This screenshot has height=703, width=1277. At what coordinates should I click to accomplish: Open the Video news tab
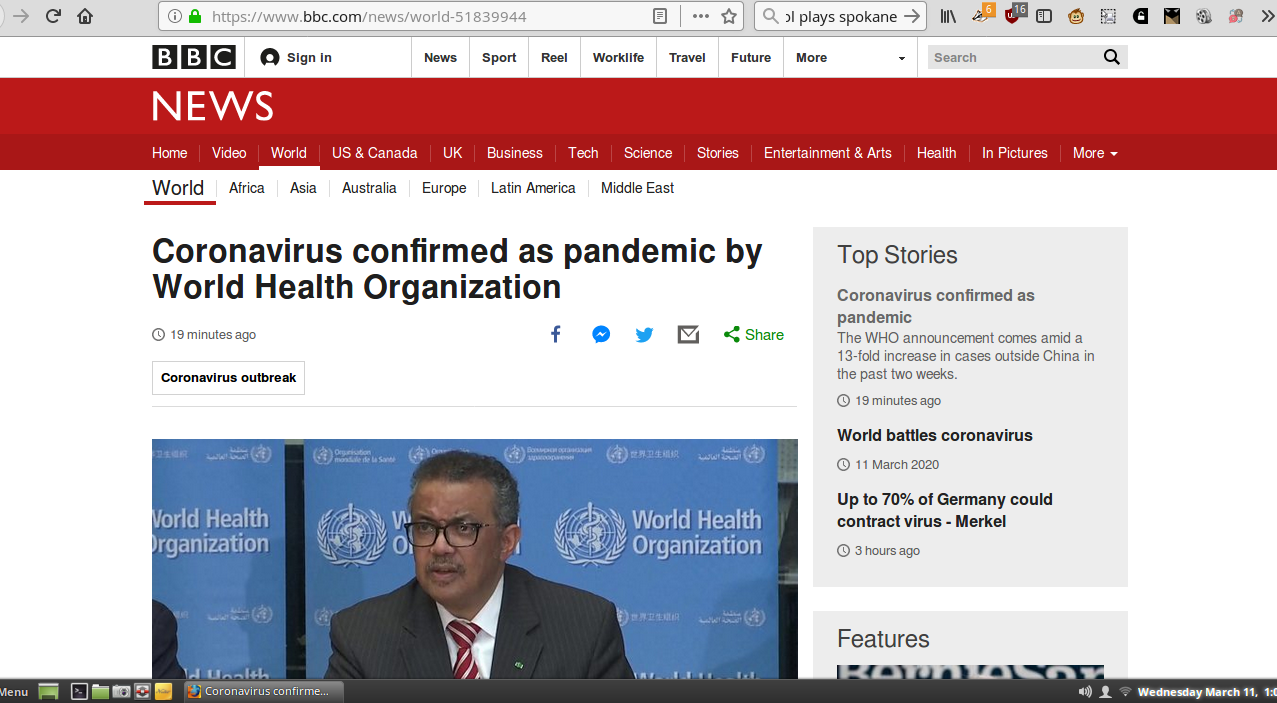click(229, 153)
